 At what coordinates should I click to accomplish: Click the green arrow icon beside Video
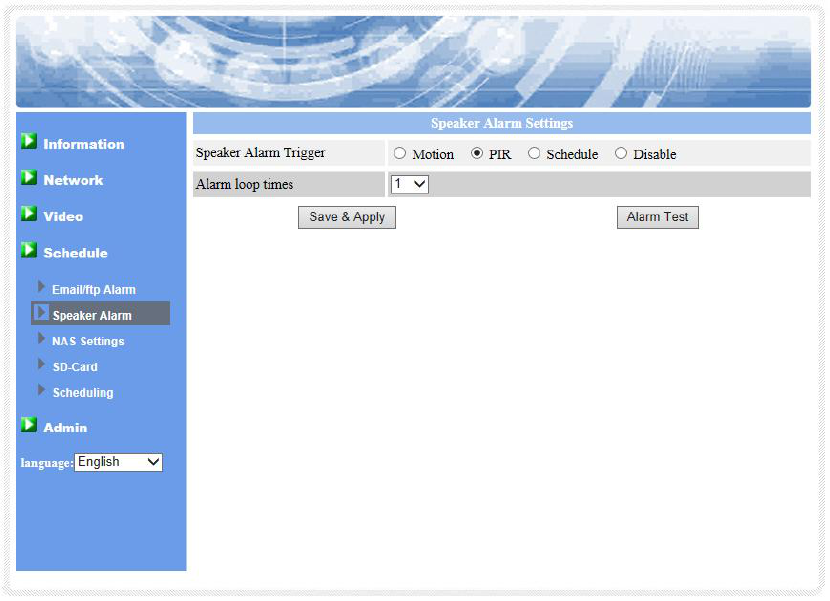coord(29,213)
